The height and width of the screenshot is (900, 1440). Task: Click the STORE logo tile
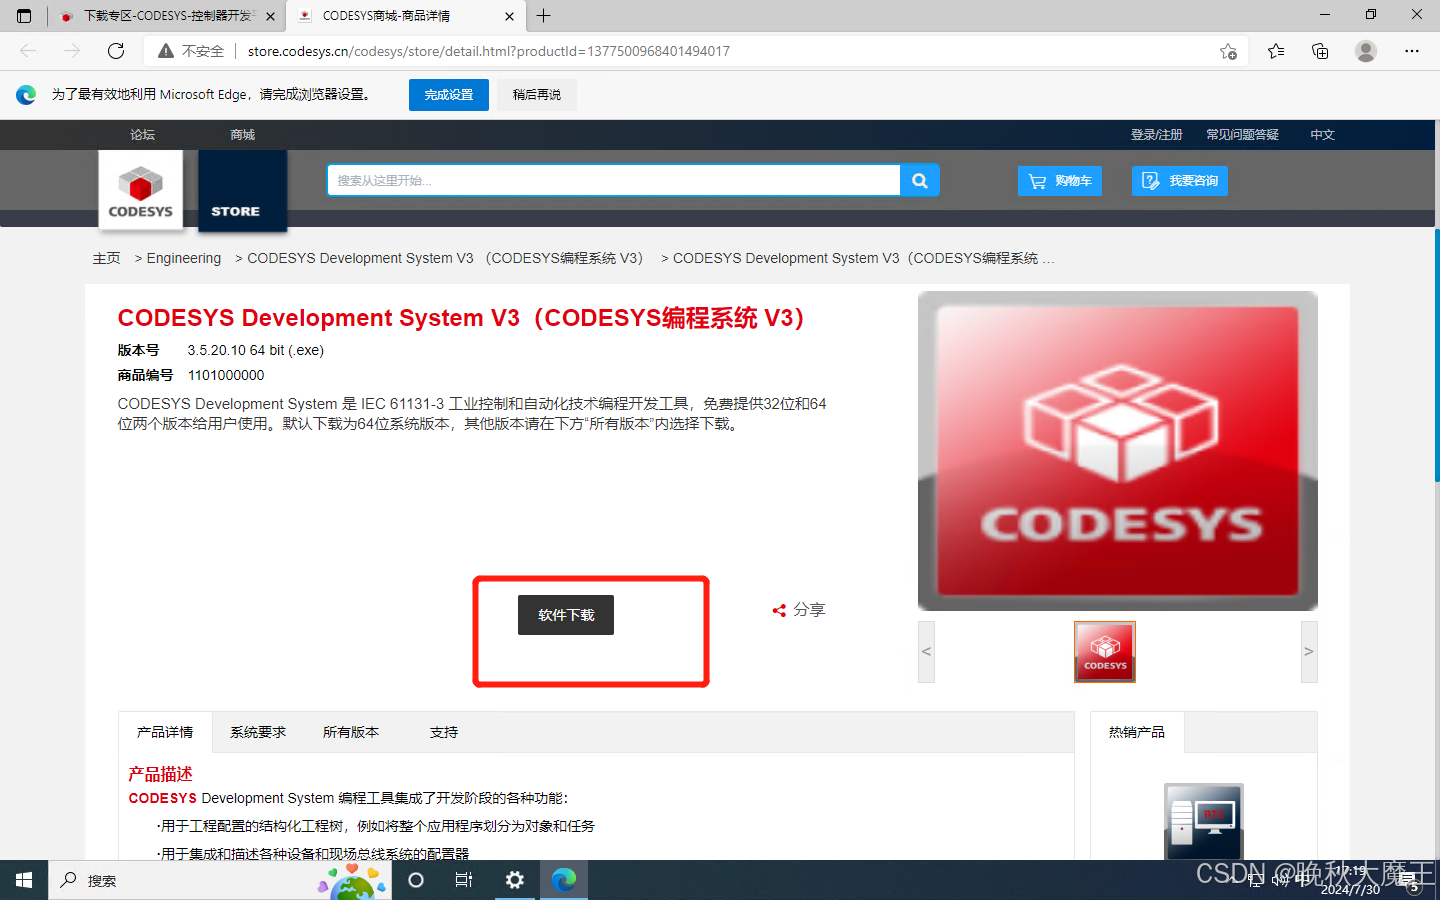[x=243, y=190]
